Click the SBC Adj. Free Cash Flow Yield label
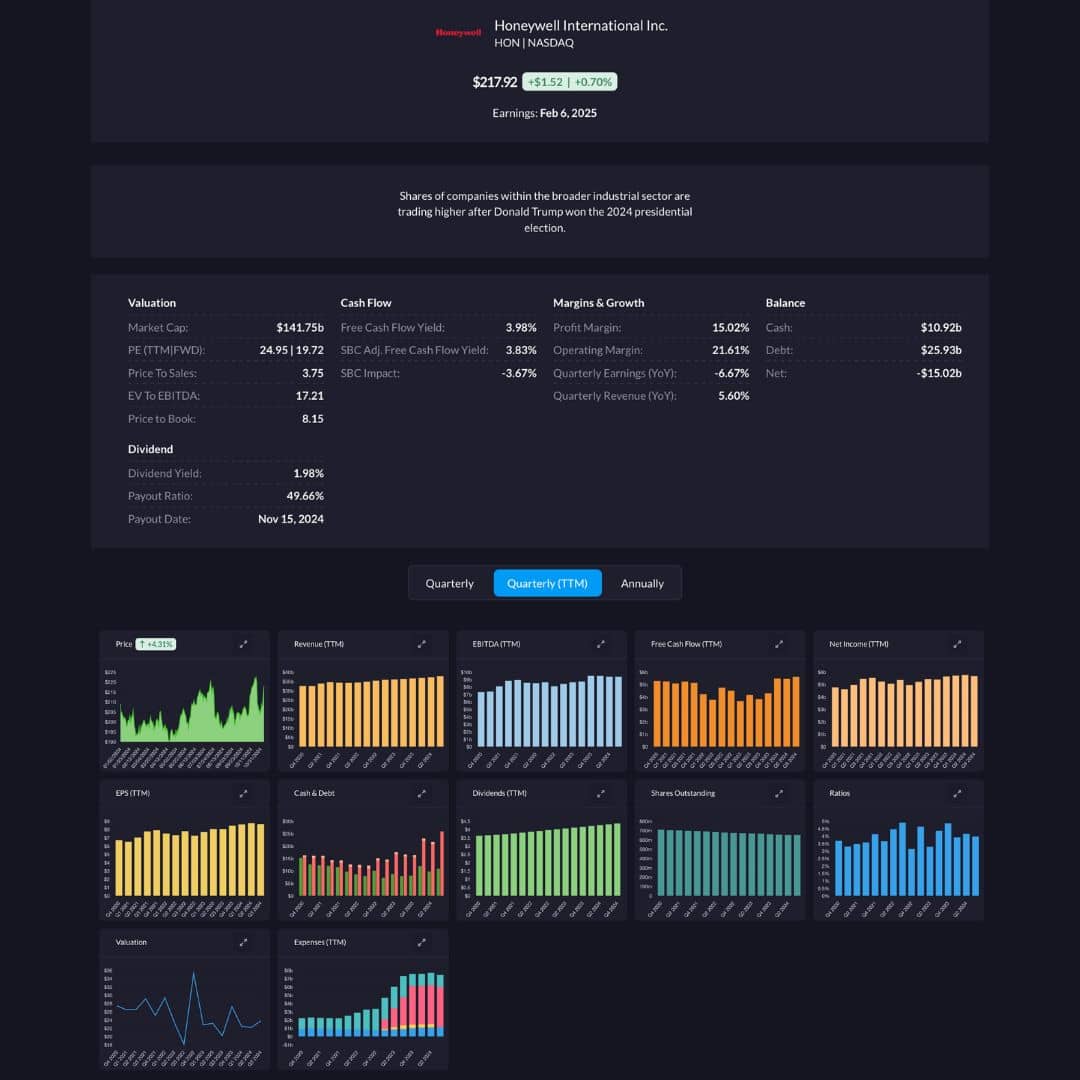1080x1080 pixels. tap(414, 350)
